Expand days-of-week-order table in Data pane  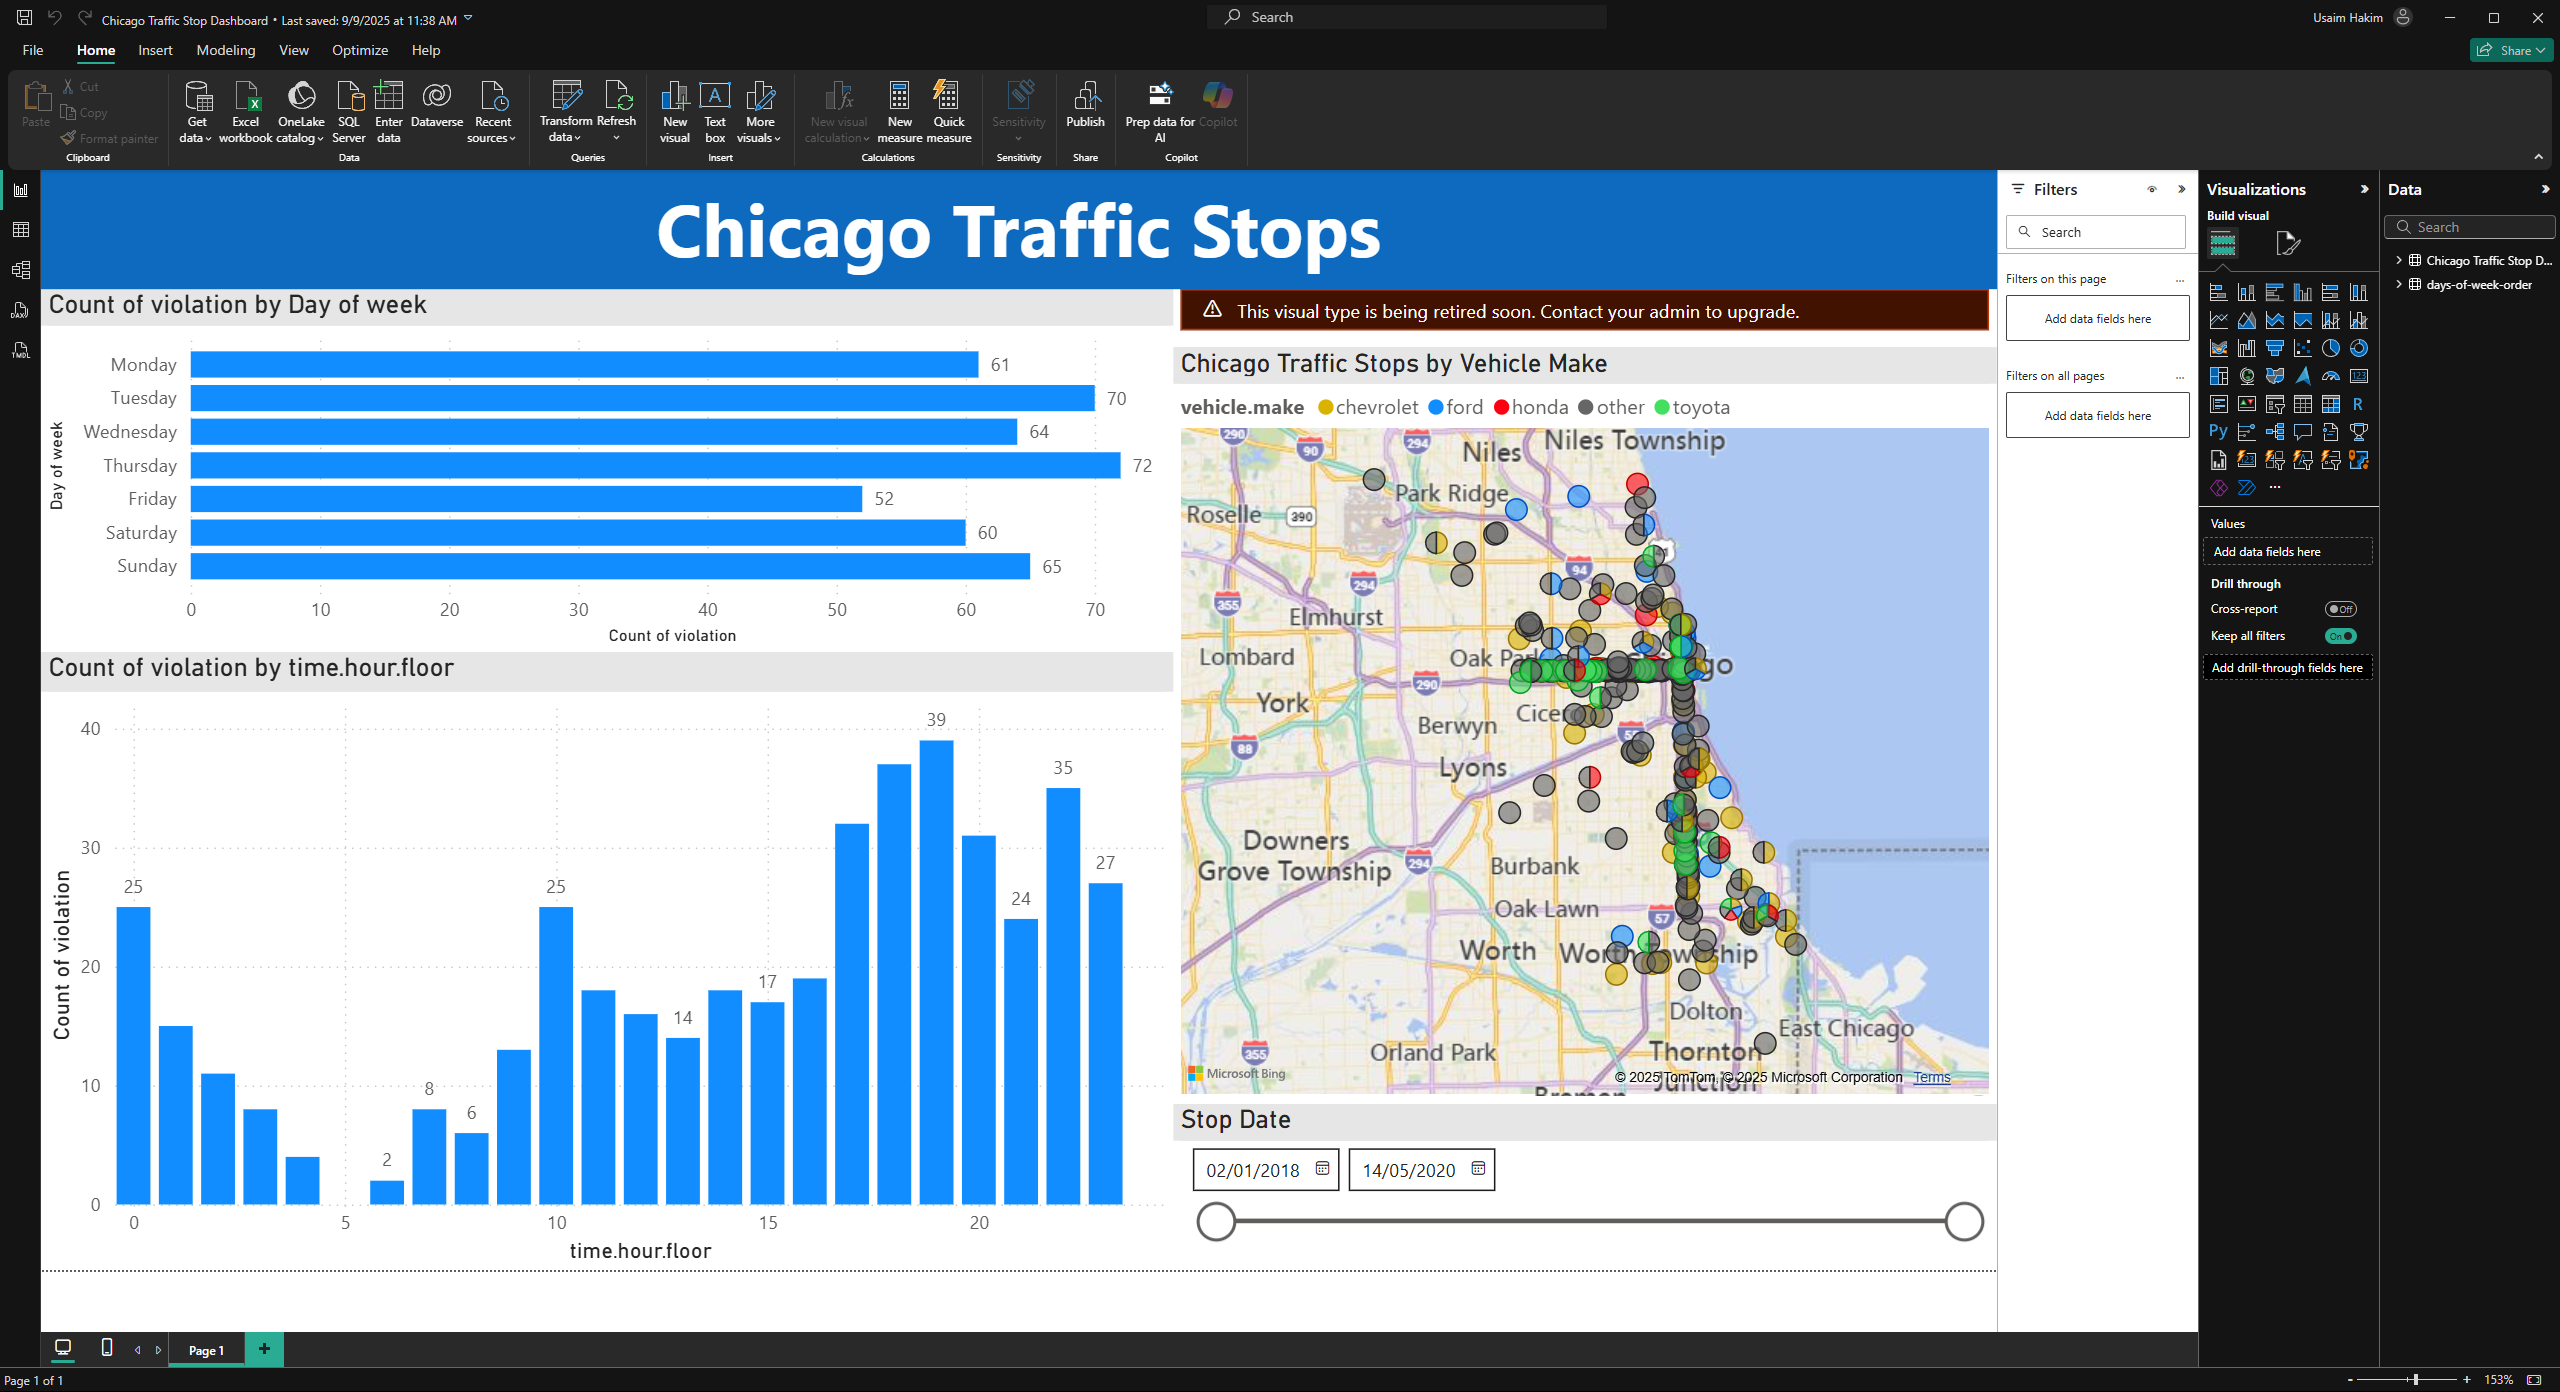click(2399, 285)
